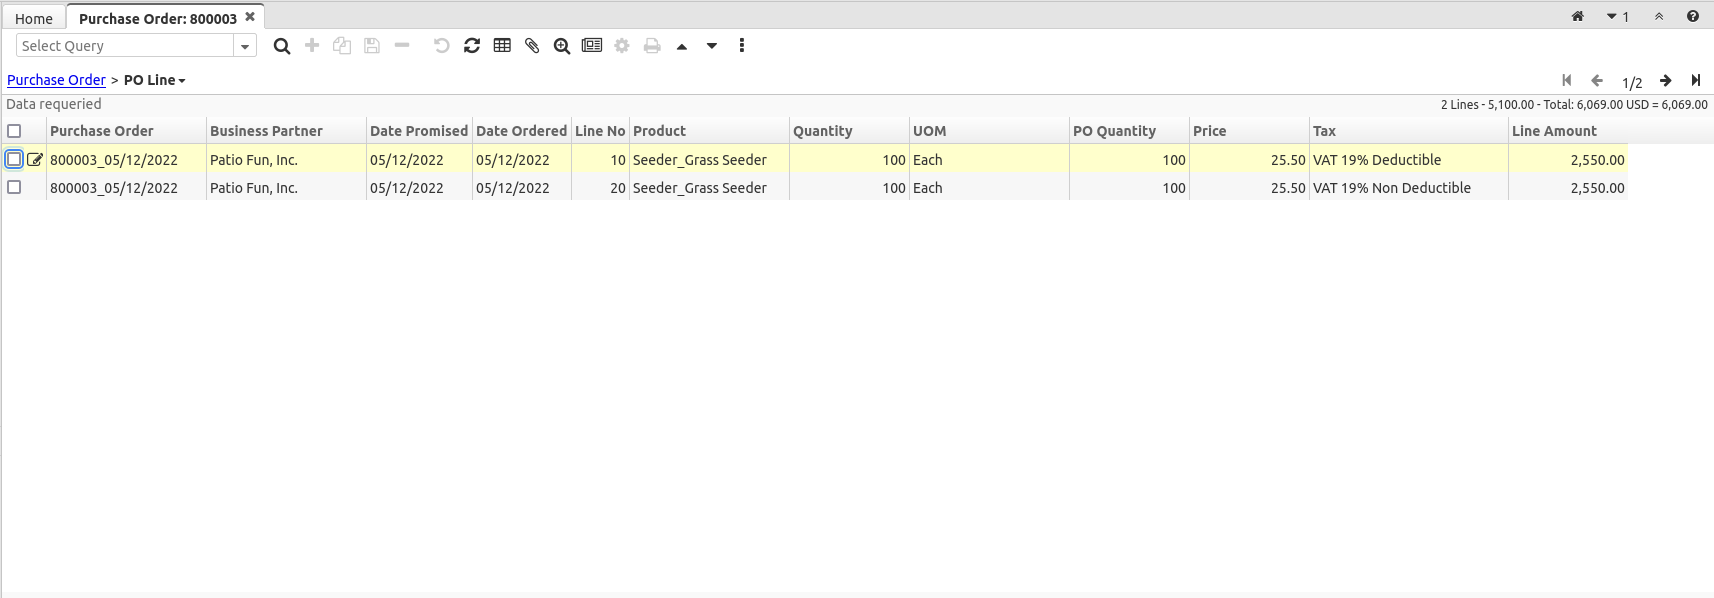Expand the PO Line tab dropdown

click(182, 81)
